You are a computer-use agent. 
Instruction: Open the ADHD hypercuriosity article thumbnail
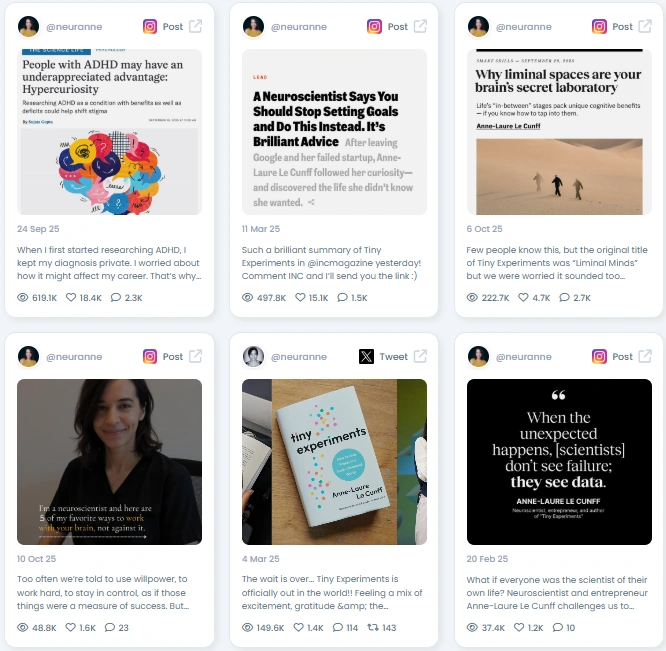tap(109, 132)
